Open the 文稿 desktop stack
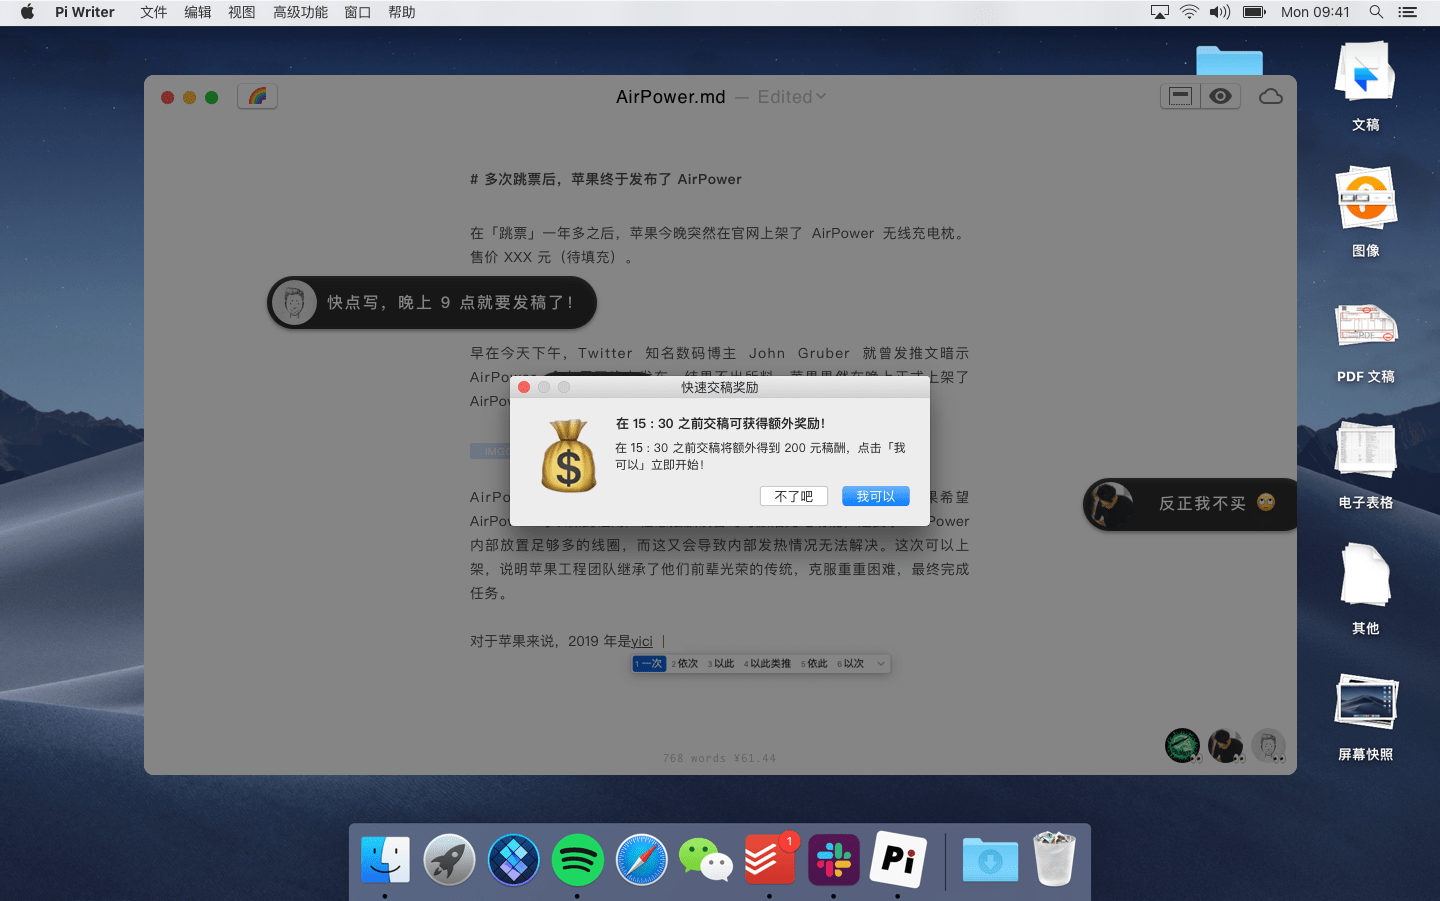The height and width of the screenshot is (901, 1440). tap(1365, 87)
